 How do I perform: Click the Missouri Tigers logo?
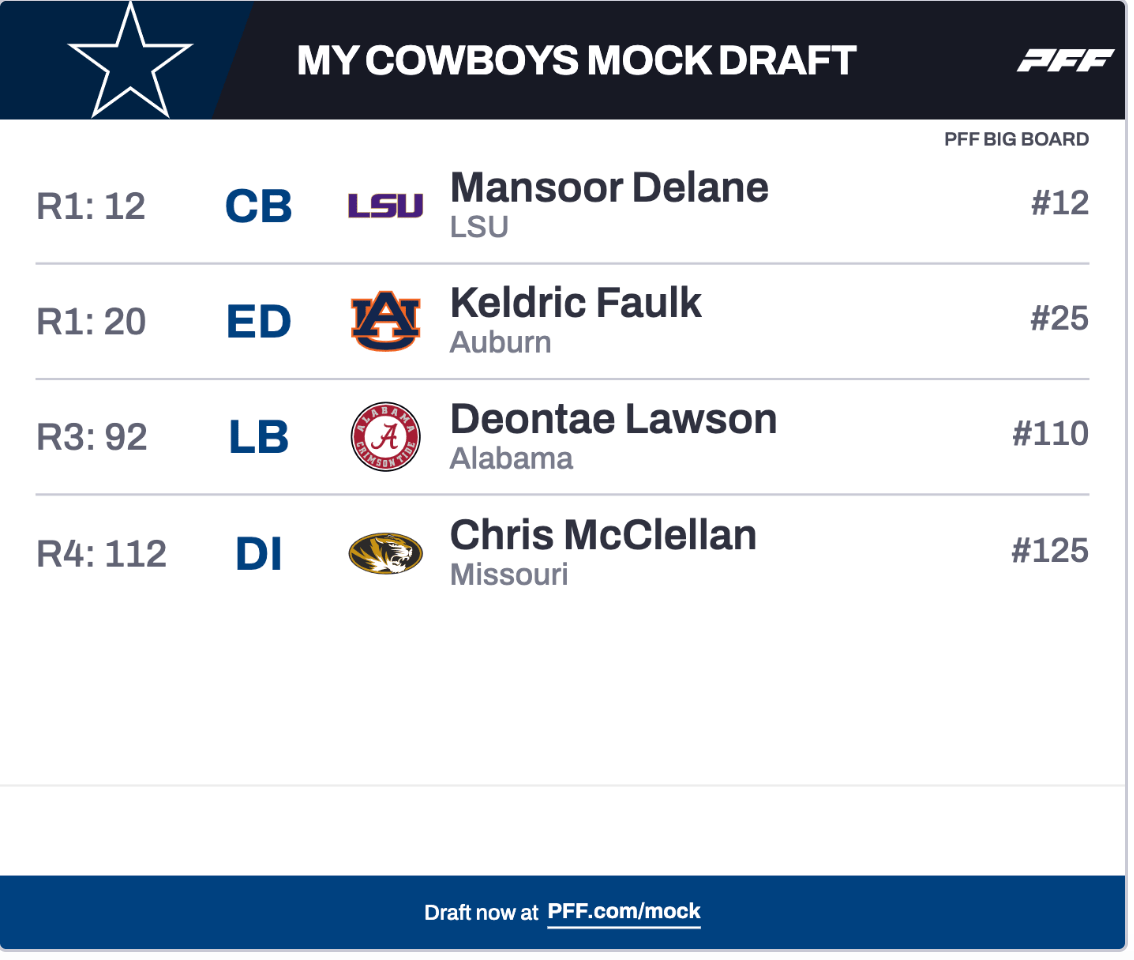[x=385, y=553]
